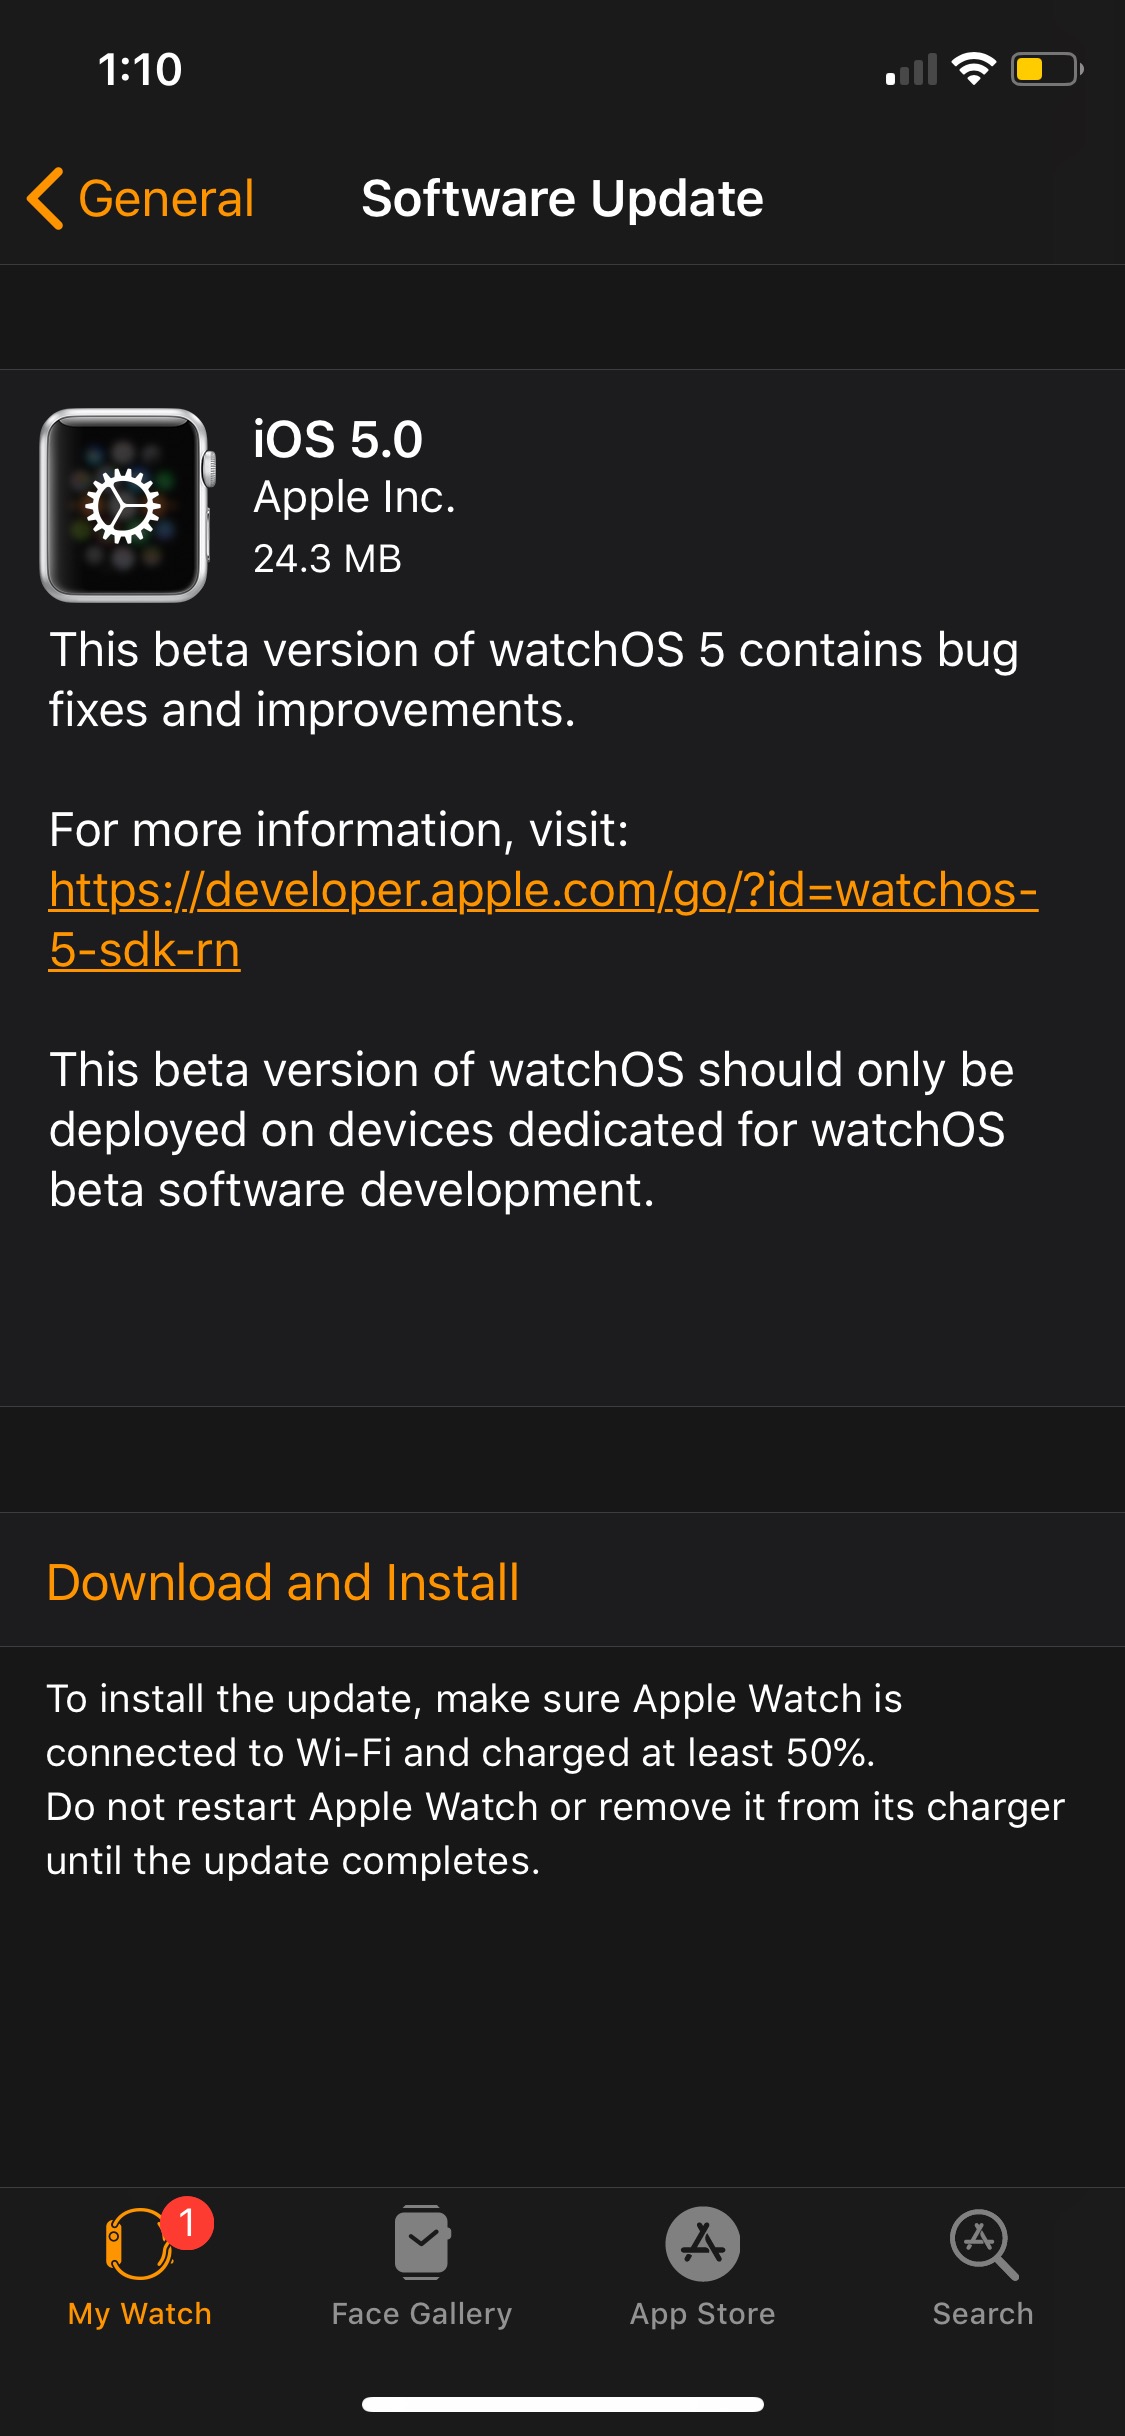Tap the 1:10 clock in status bar
Viewport: 1125px width, 2436px height.
140,70
